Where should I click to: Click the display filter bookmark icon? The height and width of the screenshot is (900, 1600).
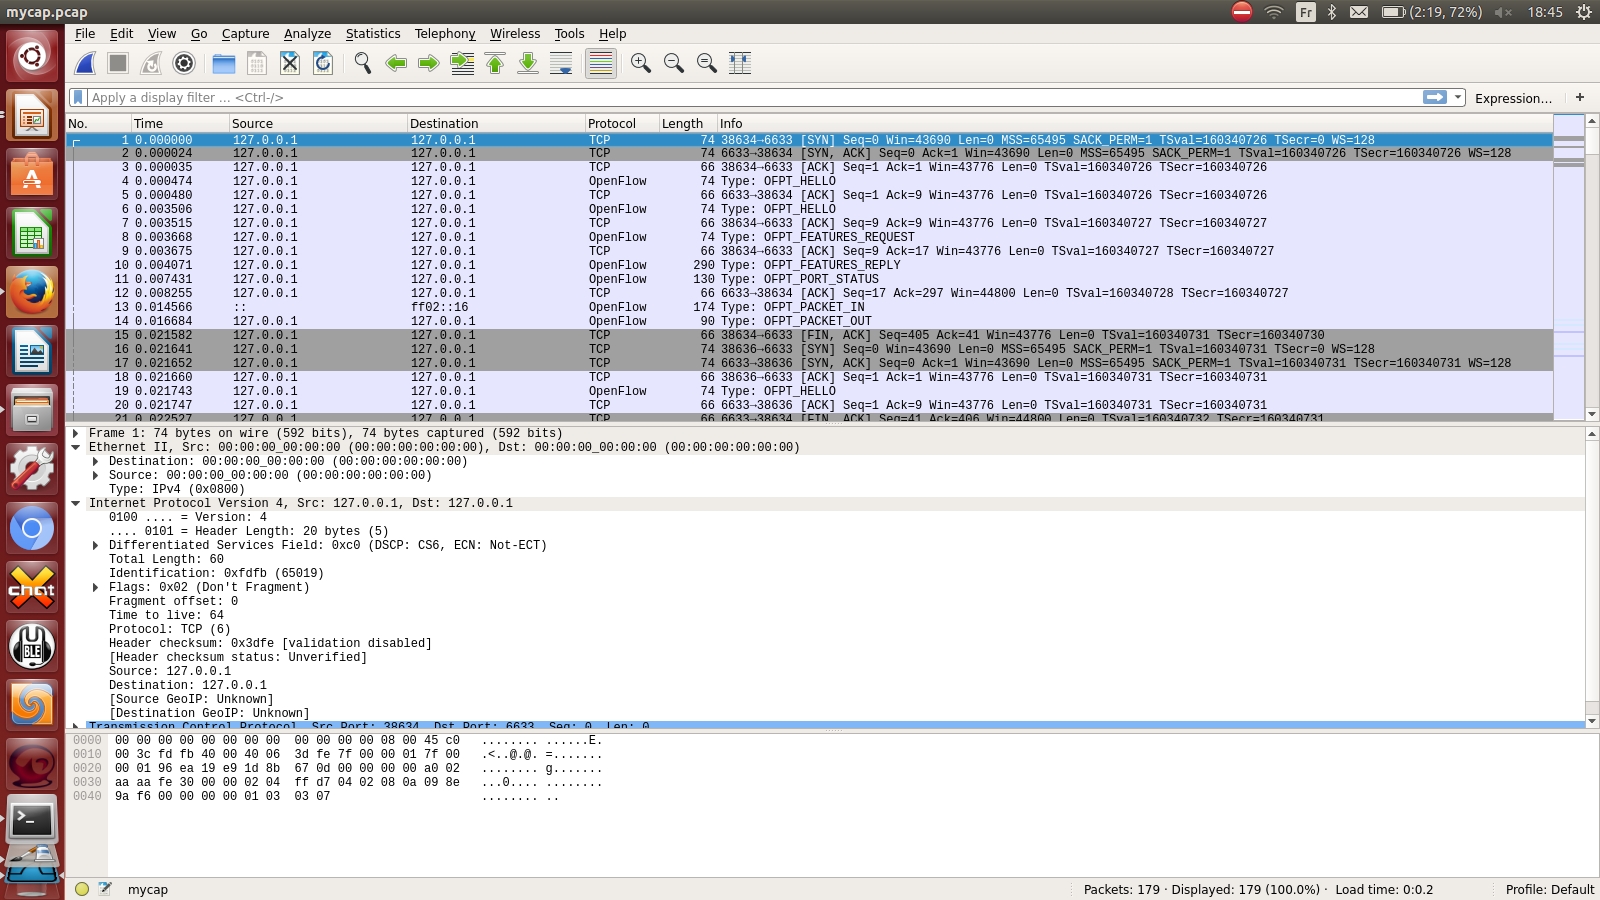(78, 97)
